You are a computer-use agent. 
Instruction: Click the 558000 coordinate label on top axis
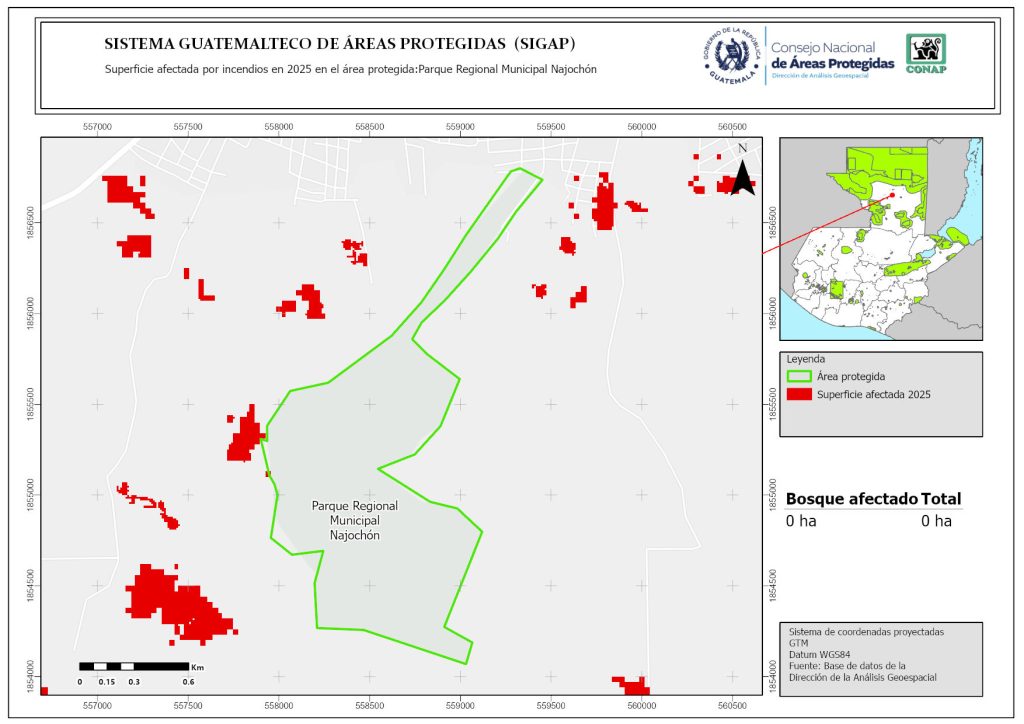click(x=278, y=127)
